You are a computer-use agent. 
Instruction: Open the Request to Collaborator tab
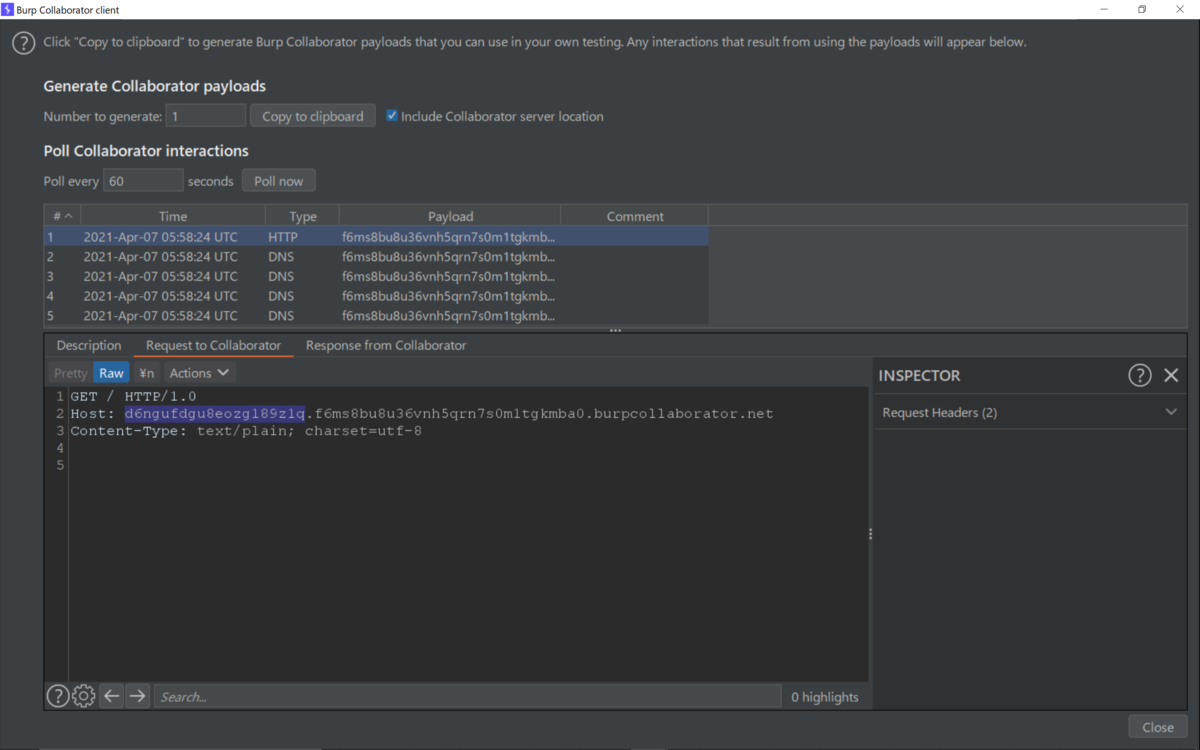(213, 345)
